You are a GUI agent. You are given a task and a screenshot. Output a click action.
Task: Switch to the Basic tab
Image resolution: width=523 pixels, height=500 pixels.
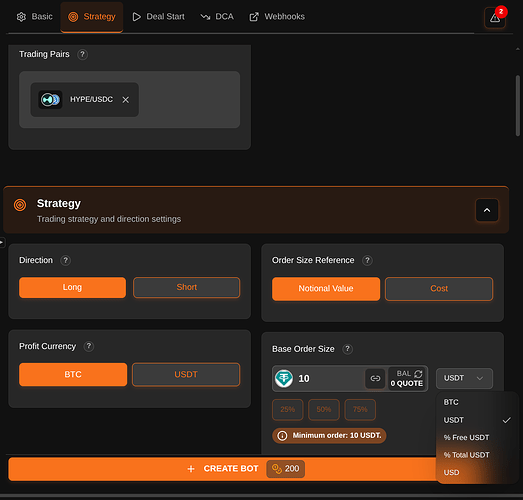(x=35, y=17)
